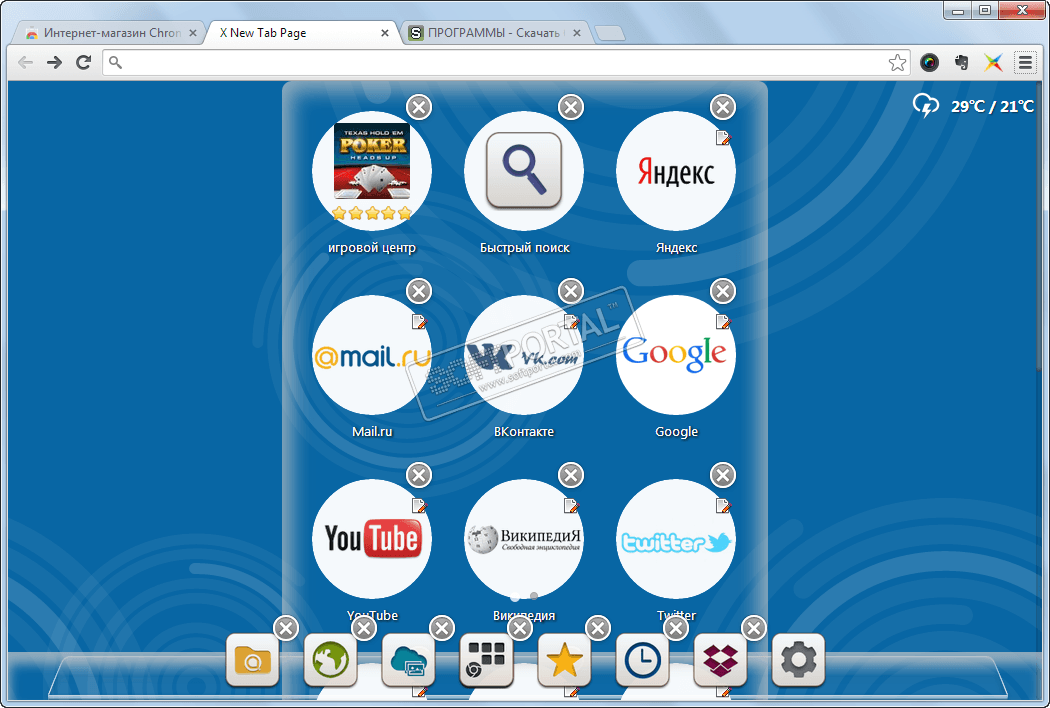Remove the Быстрый поиск tile

click(571, 107)
